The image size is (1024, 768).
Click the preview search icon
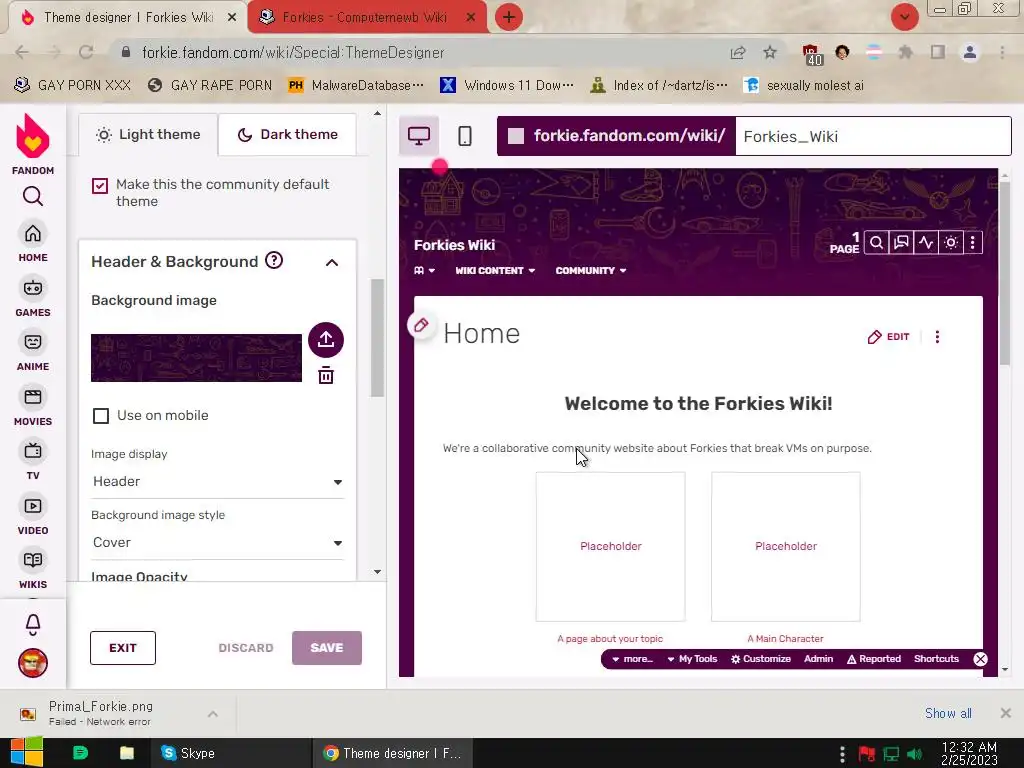point(876,242)
